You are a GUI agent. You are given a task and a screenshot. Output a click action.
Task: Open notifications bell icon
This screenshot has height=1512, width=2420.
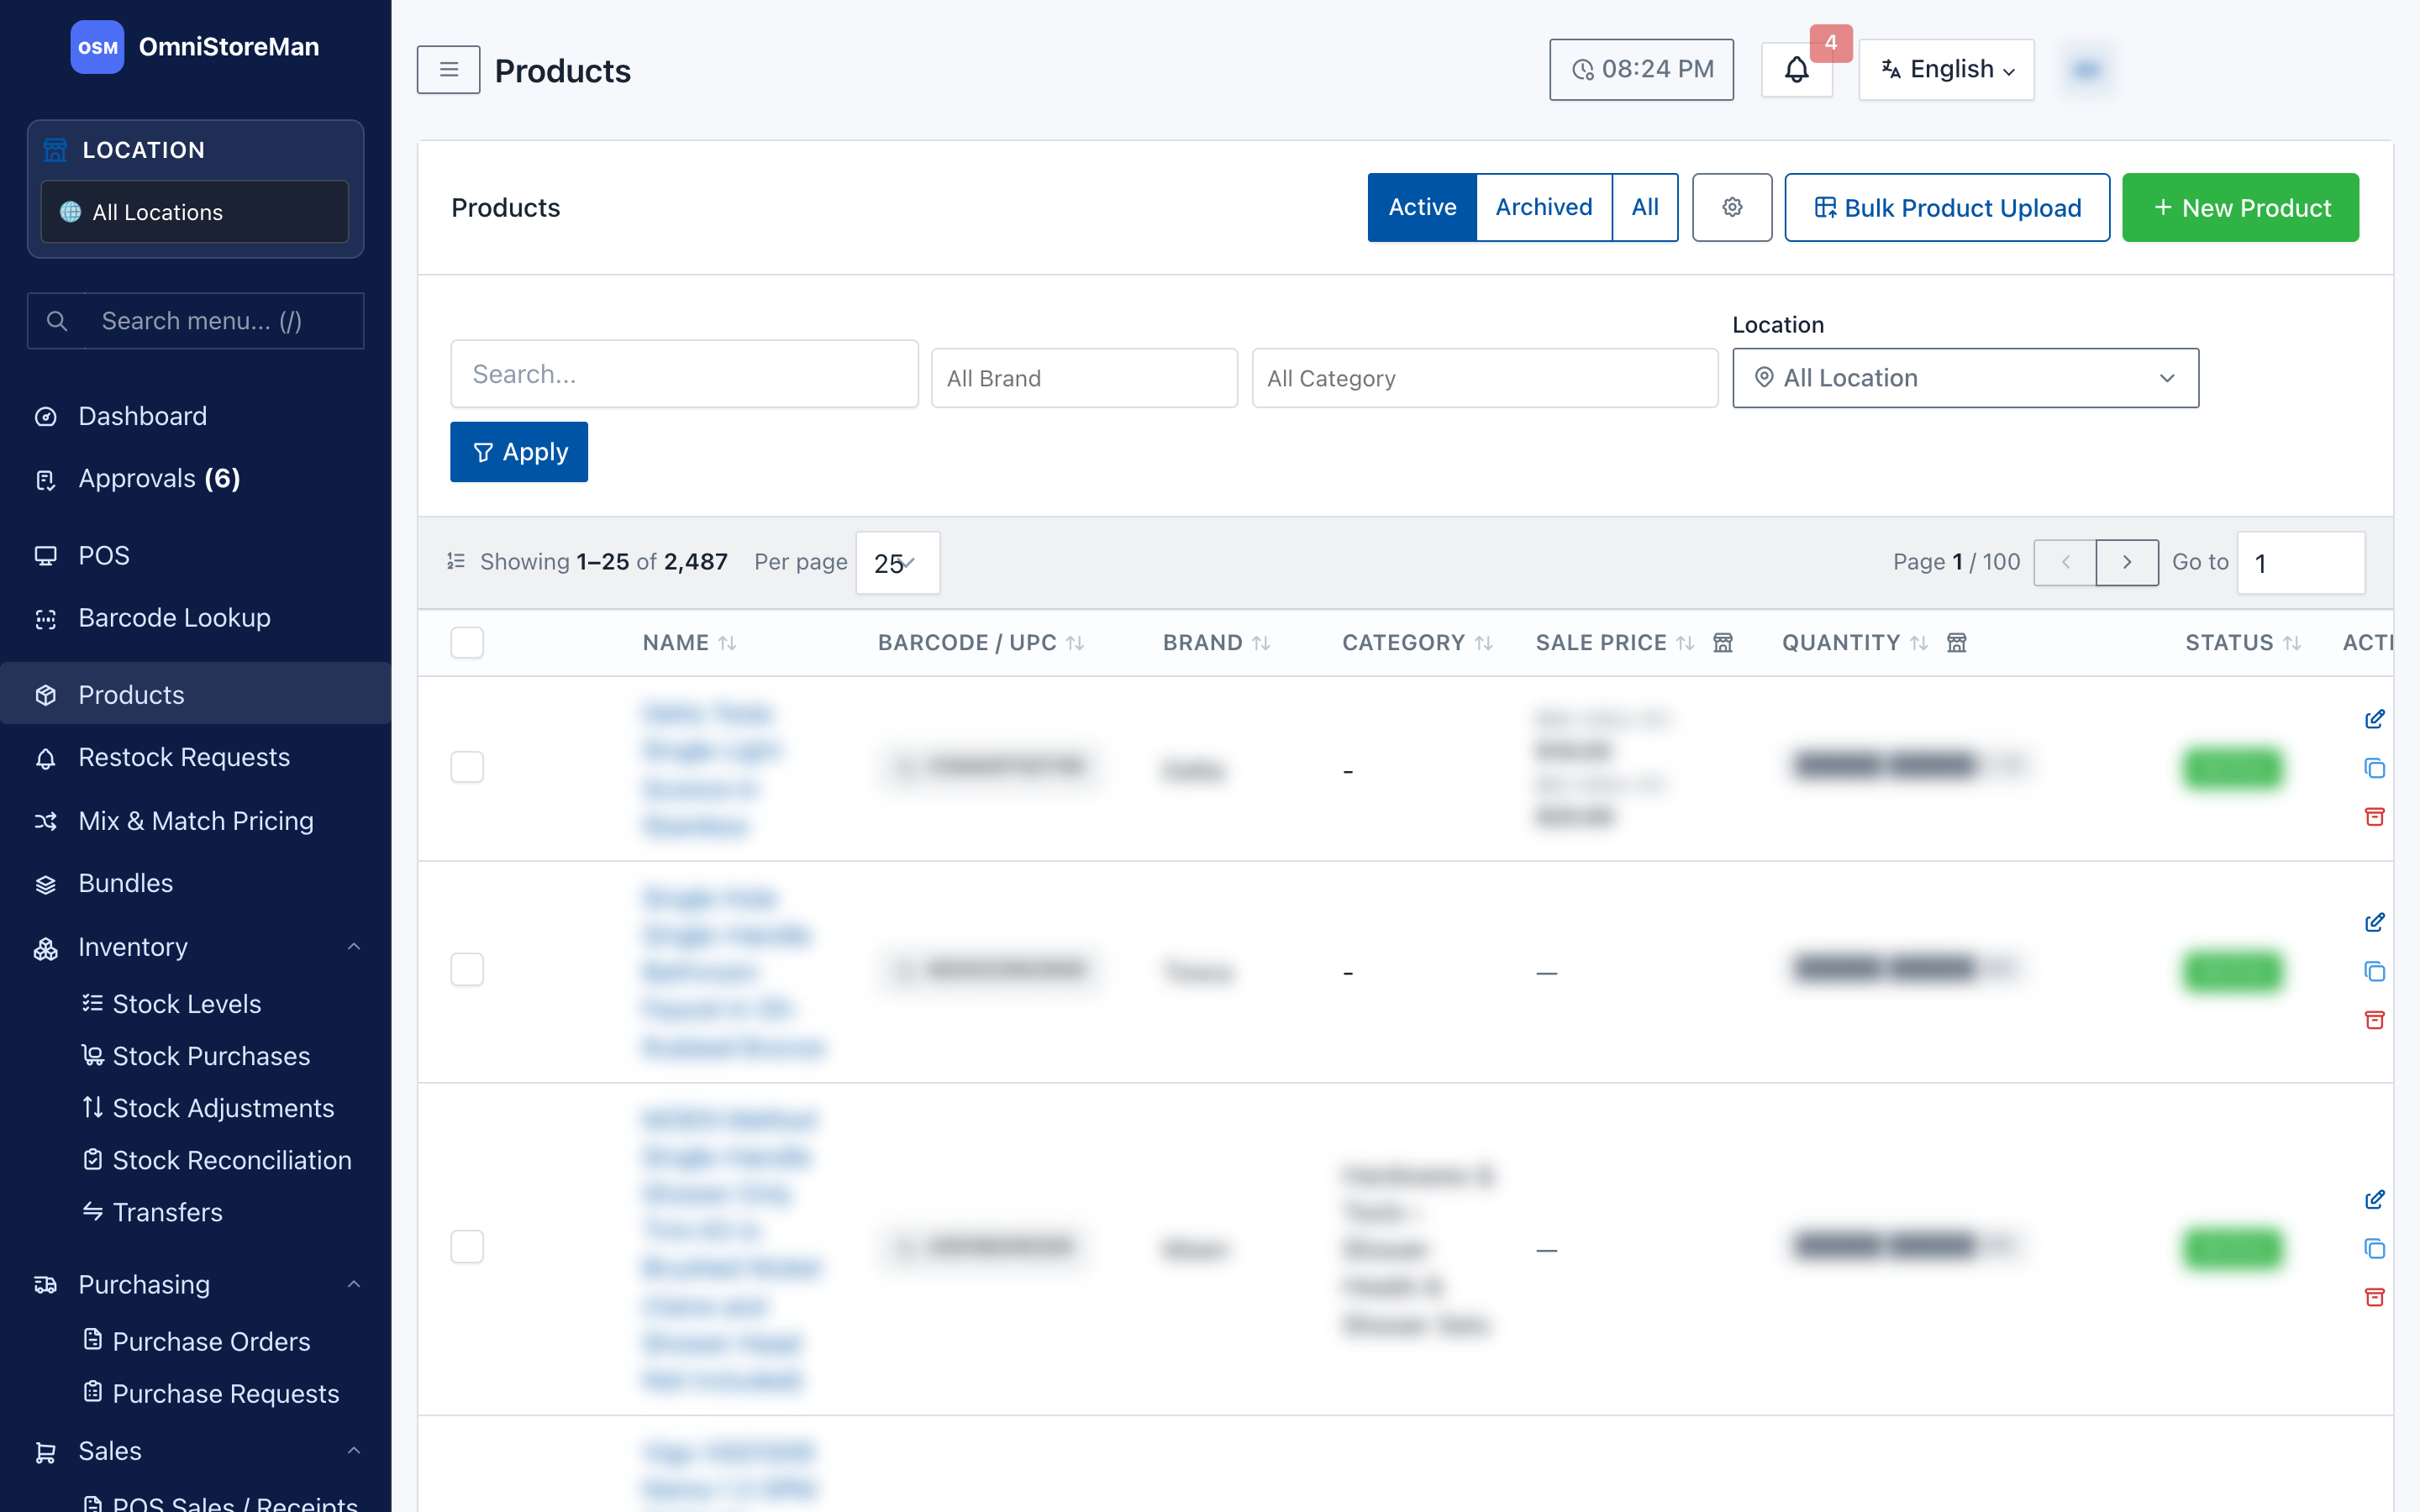point(1796,69)
